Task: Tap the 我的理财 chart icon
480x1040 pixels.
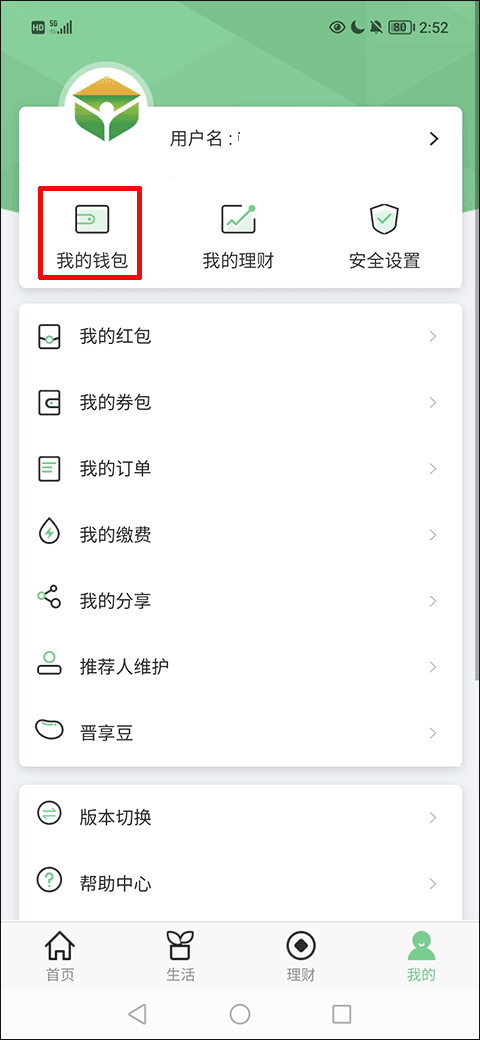Action: (x=238, y=219)
